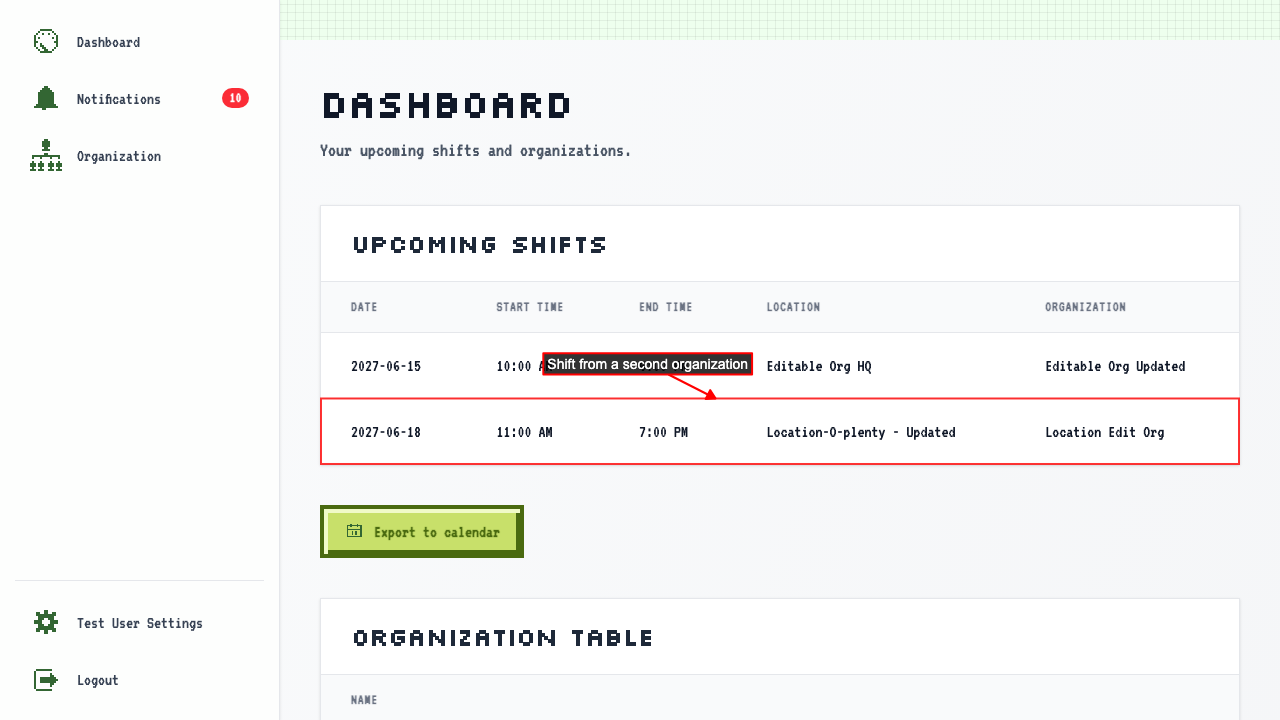1280x720 pixels.
Task: Click the Organization hierarchy icon
Action: tap(46, 156)
